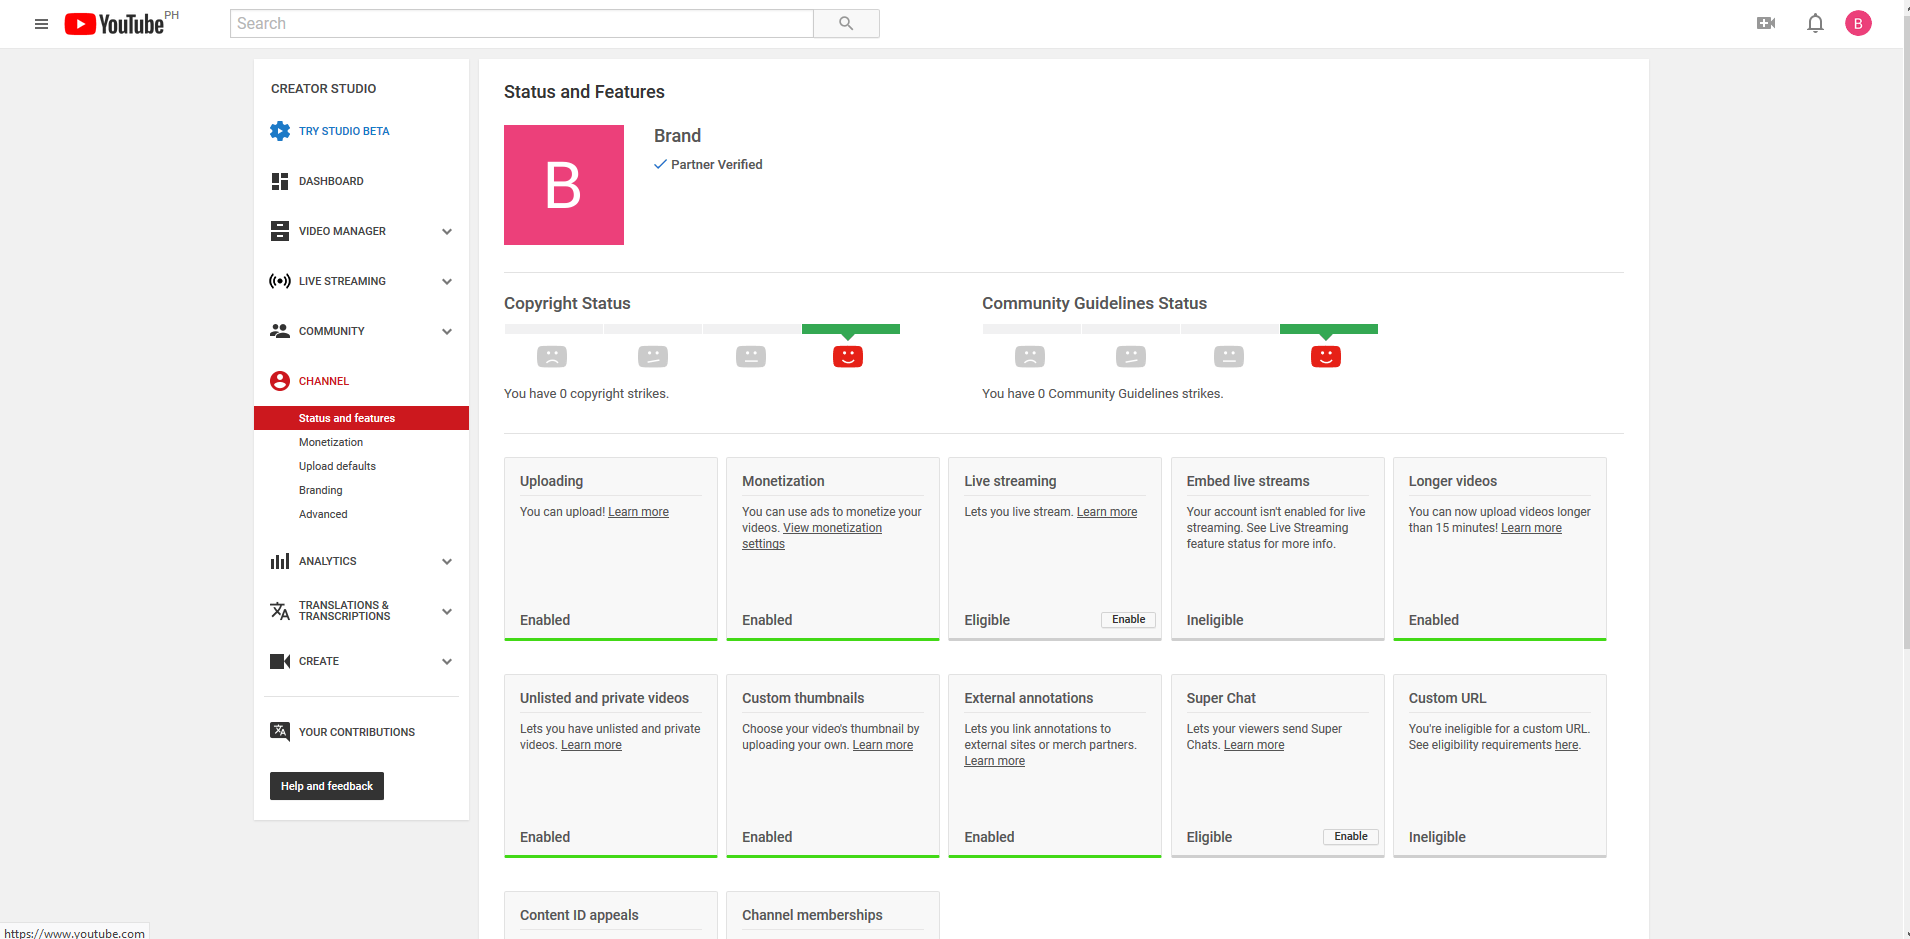Focus the Search input field
This screenshot has height=939, width=1910.
tap(521, 24)
